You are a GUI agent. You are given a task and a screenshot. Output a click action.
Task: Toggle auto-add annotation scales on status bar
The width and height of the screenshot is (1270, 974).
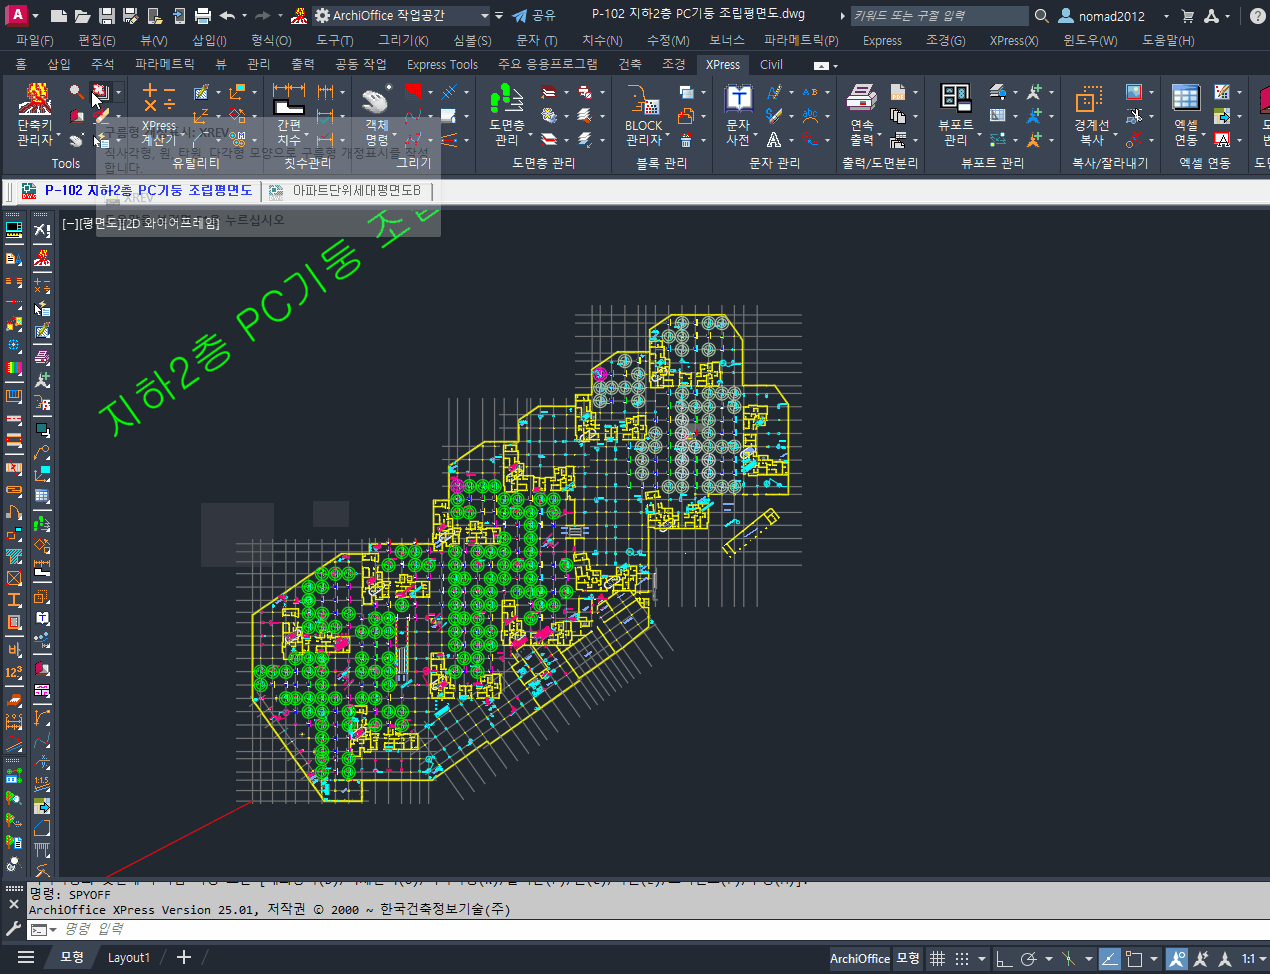1201,958
